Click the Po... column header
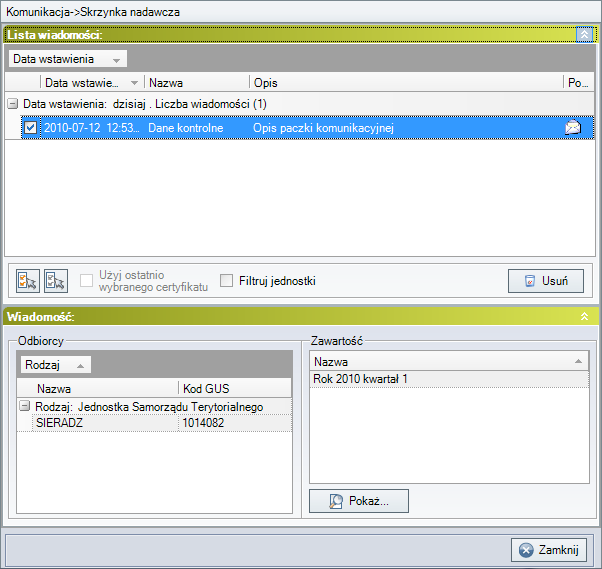Screen dimensions: 602x569 pyautogui.click(x=578, y=83)
